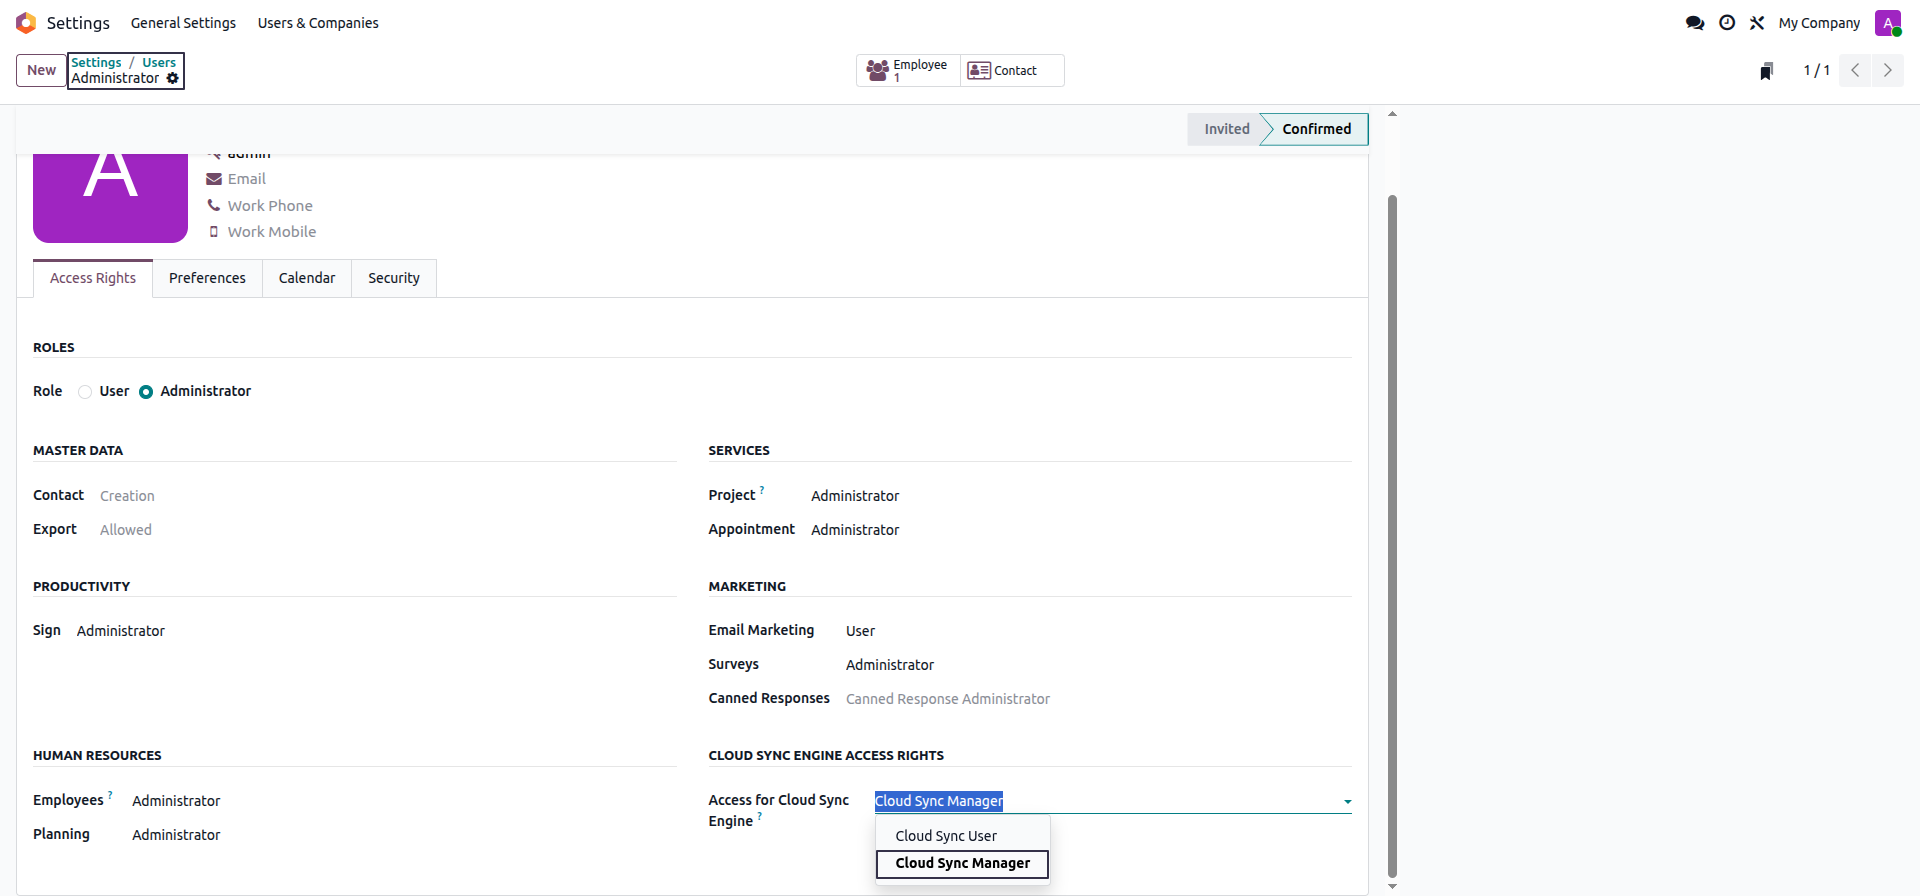Set status to Invited
This screenshot has width=1920, height=896.
point(1227,129)
